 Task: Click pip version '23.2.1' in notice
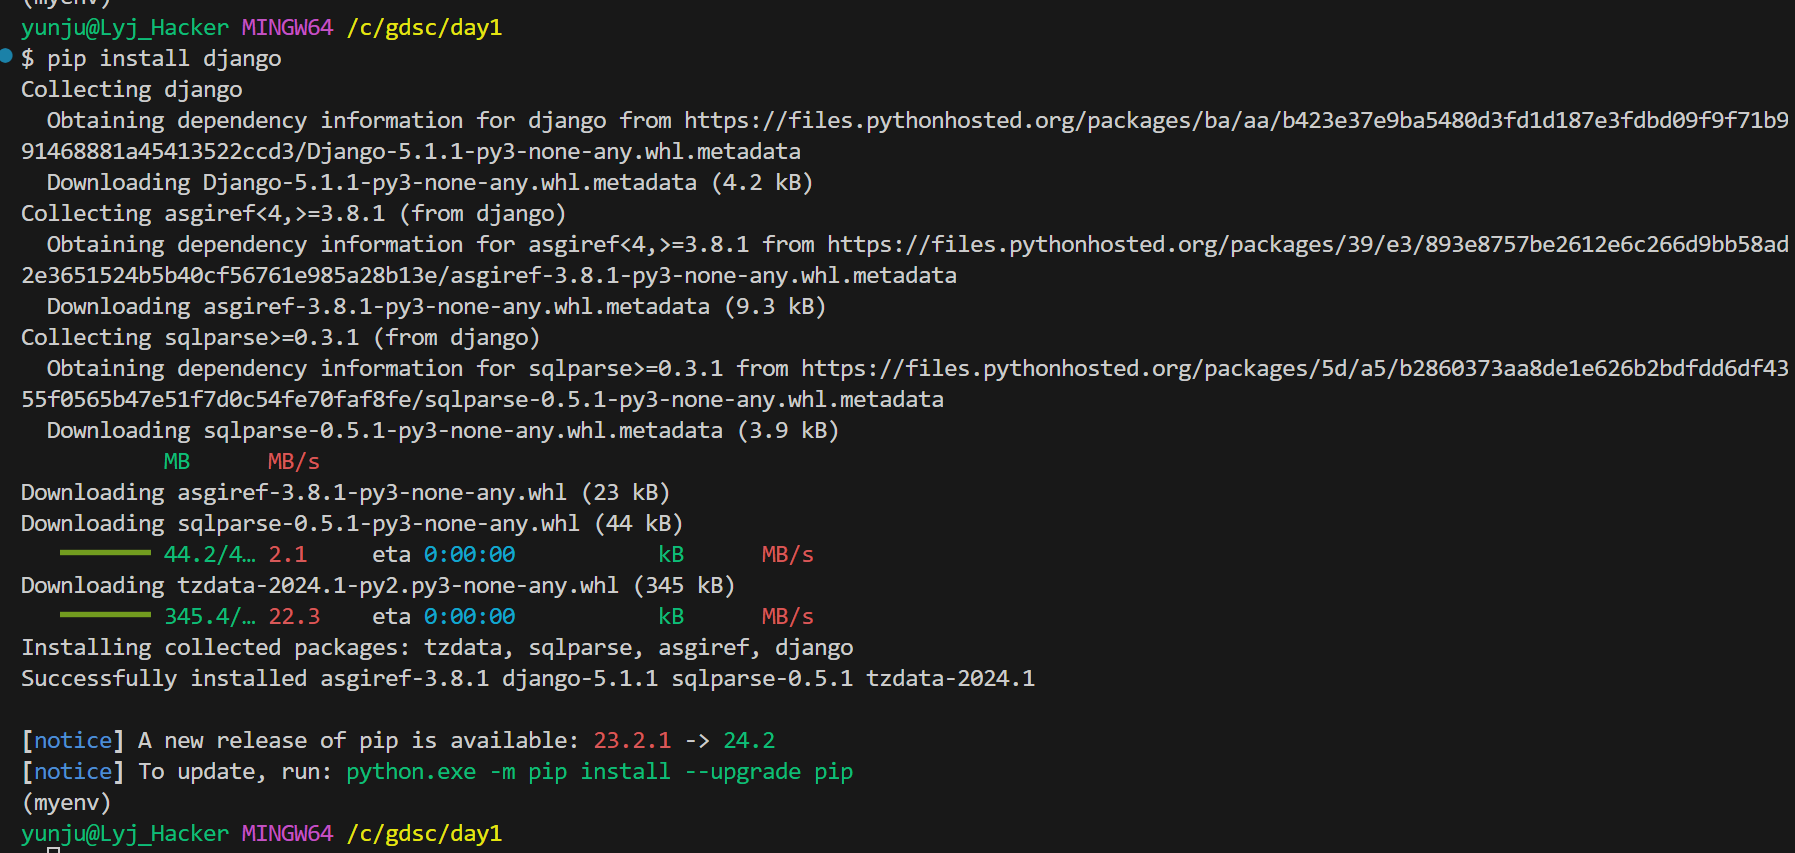[632, 741]
